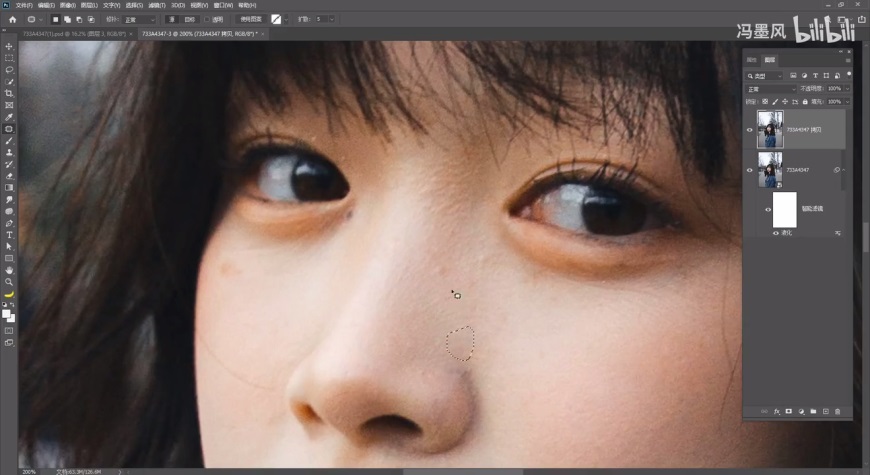Select the Rectangular Marquee tool

pyautogui.click(x=9, y=58)
